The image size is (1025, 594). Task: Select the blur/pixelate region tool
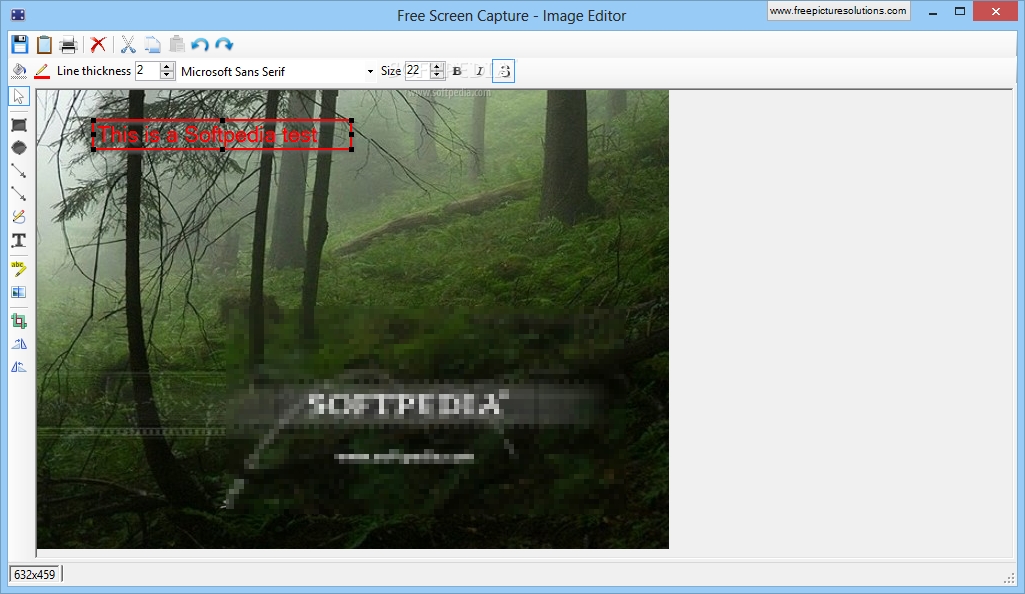pos(19,292)
